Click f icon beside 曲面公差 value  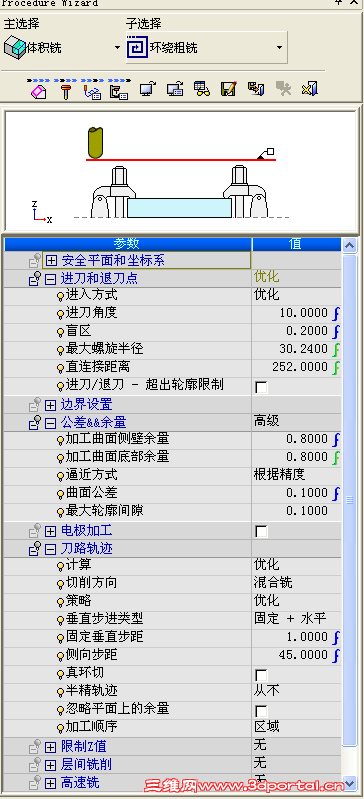point(336,493)
